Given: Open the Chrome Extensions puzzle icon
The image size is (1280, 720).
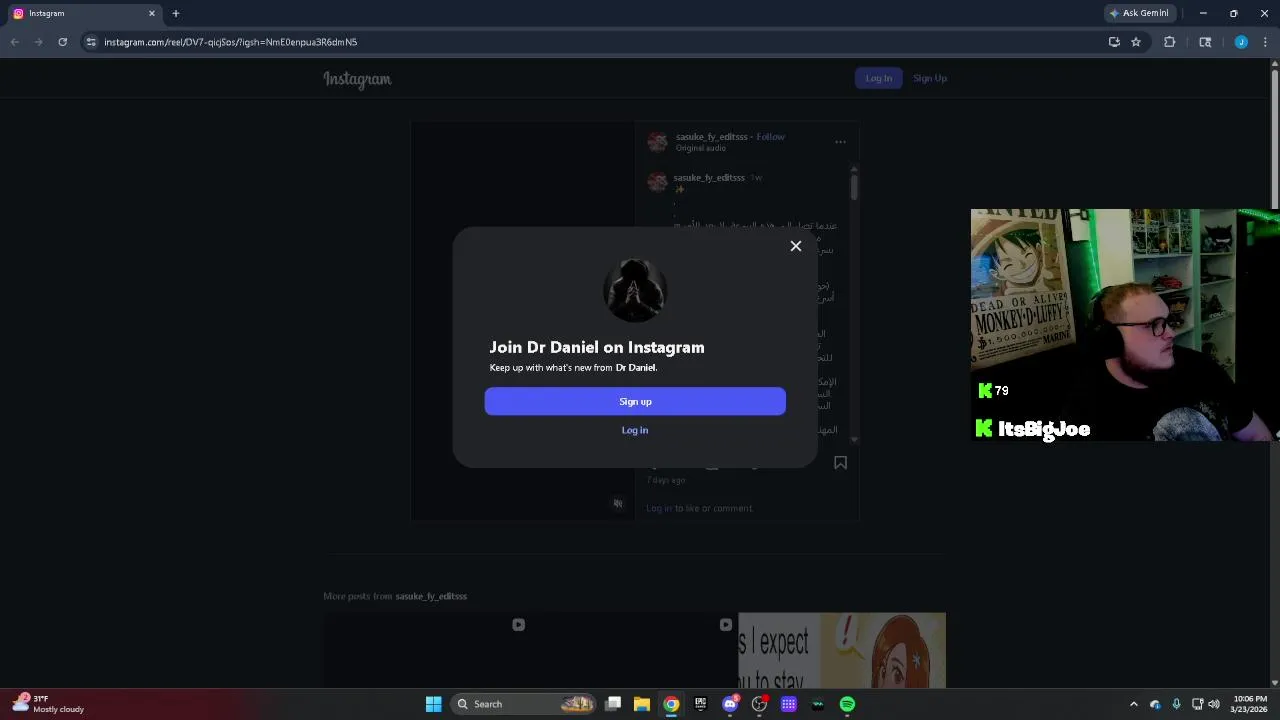Looking at the screenshot, I should tap(1169, 42).
